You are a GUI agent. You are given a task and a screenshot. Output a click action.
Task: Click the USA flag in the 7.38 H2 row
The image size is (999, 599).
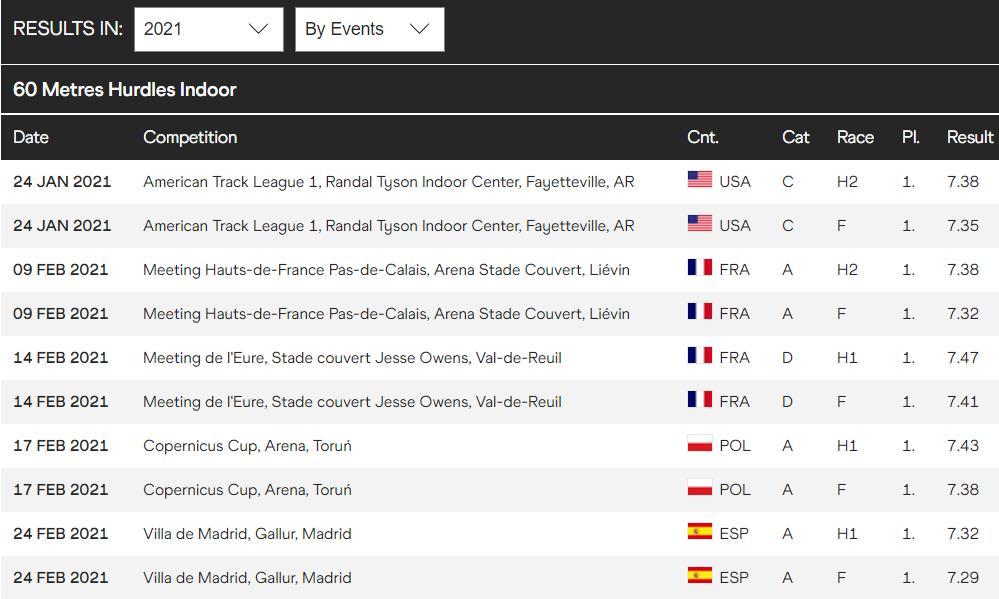pyautogui.click(x=700, y=180)
